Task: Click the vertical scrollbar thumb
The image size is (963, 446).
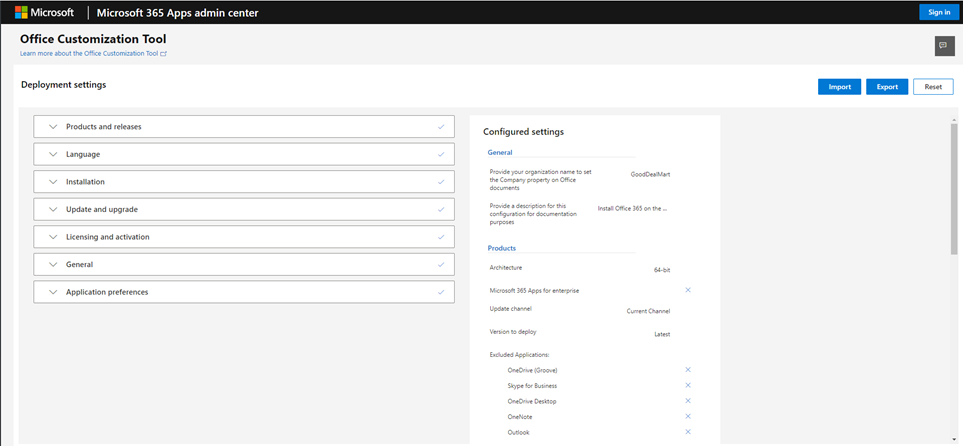Action: click(x=954, y=188)
